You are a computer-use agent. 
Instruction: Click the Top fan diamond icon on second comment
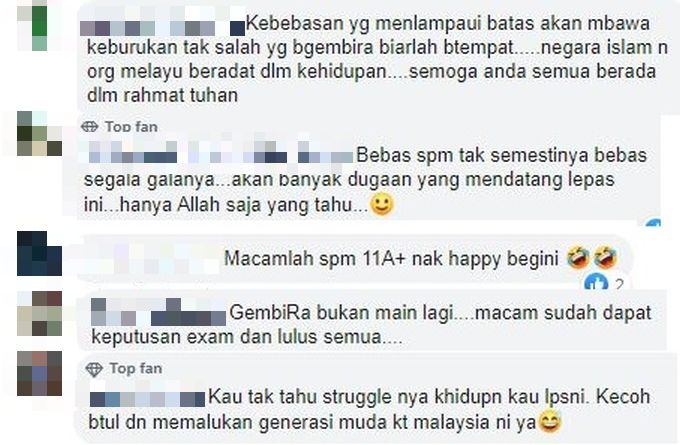click(89, 127)
